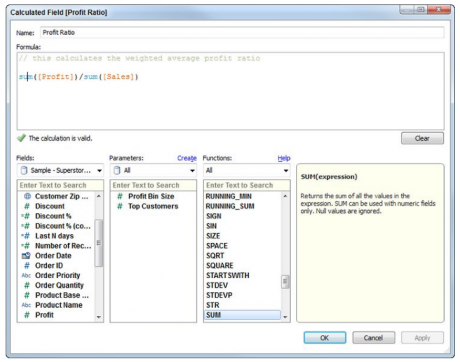Select the Top Customers parameter name
This screenshot has width=460, height=362.
coord(153,206)
